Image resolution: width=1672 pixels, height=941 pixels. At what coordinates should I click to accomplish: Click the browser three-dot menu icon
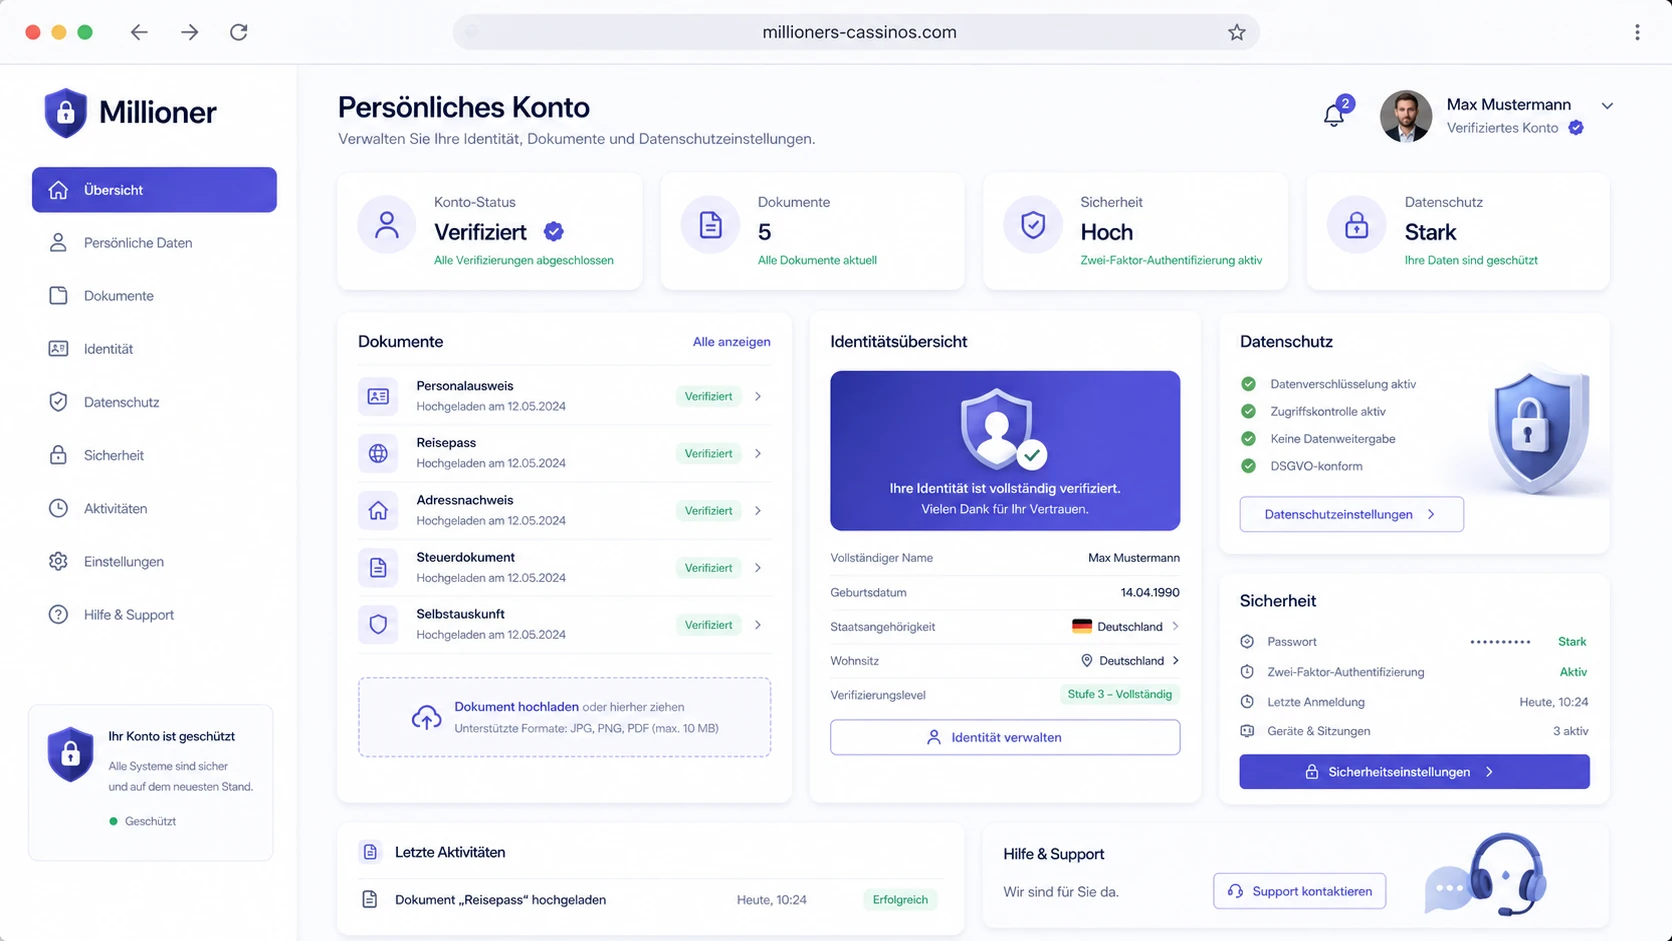click(x=1637, y=32)
